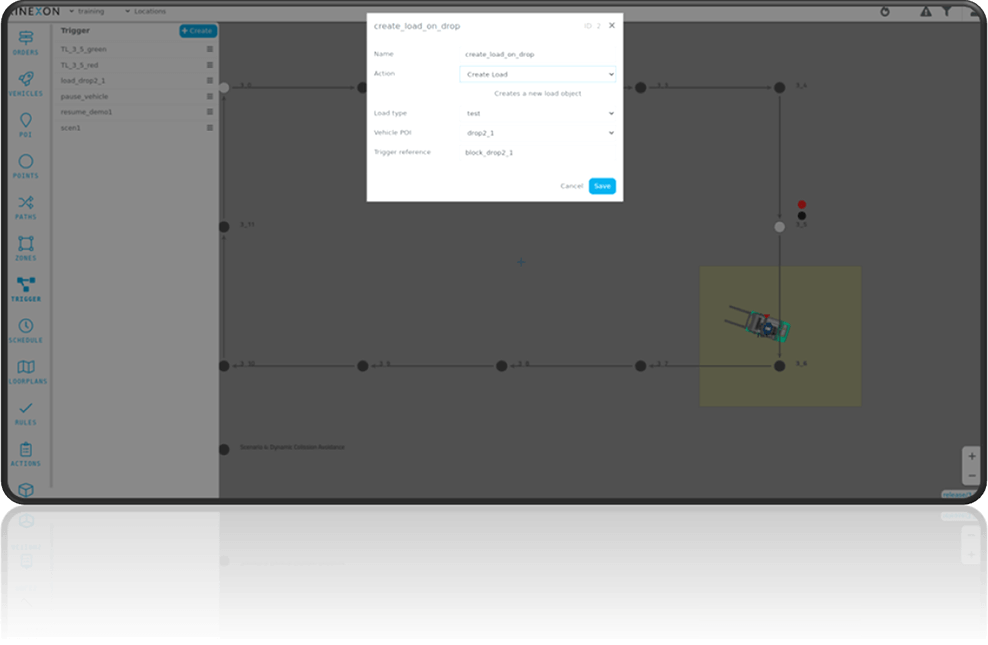
Task: Zoom in the map with plus button
Action: [971, 456]
